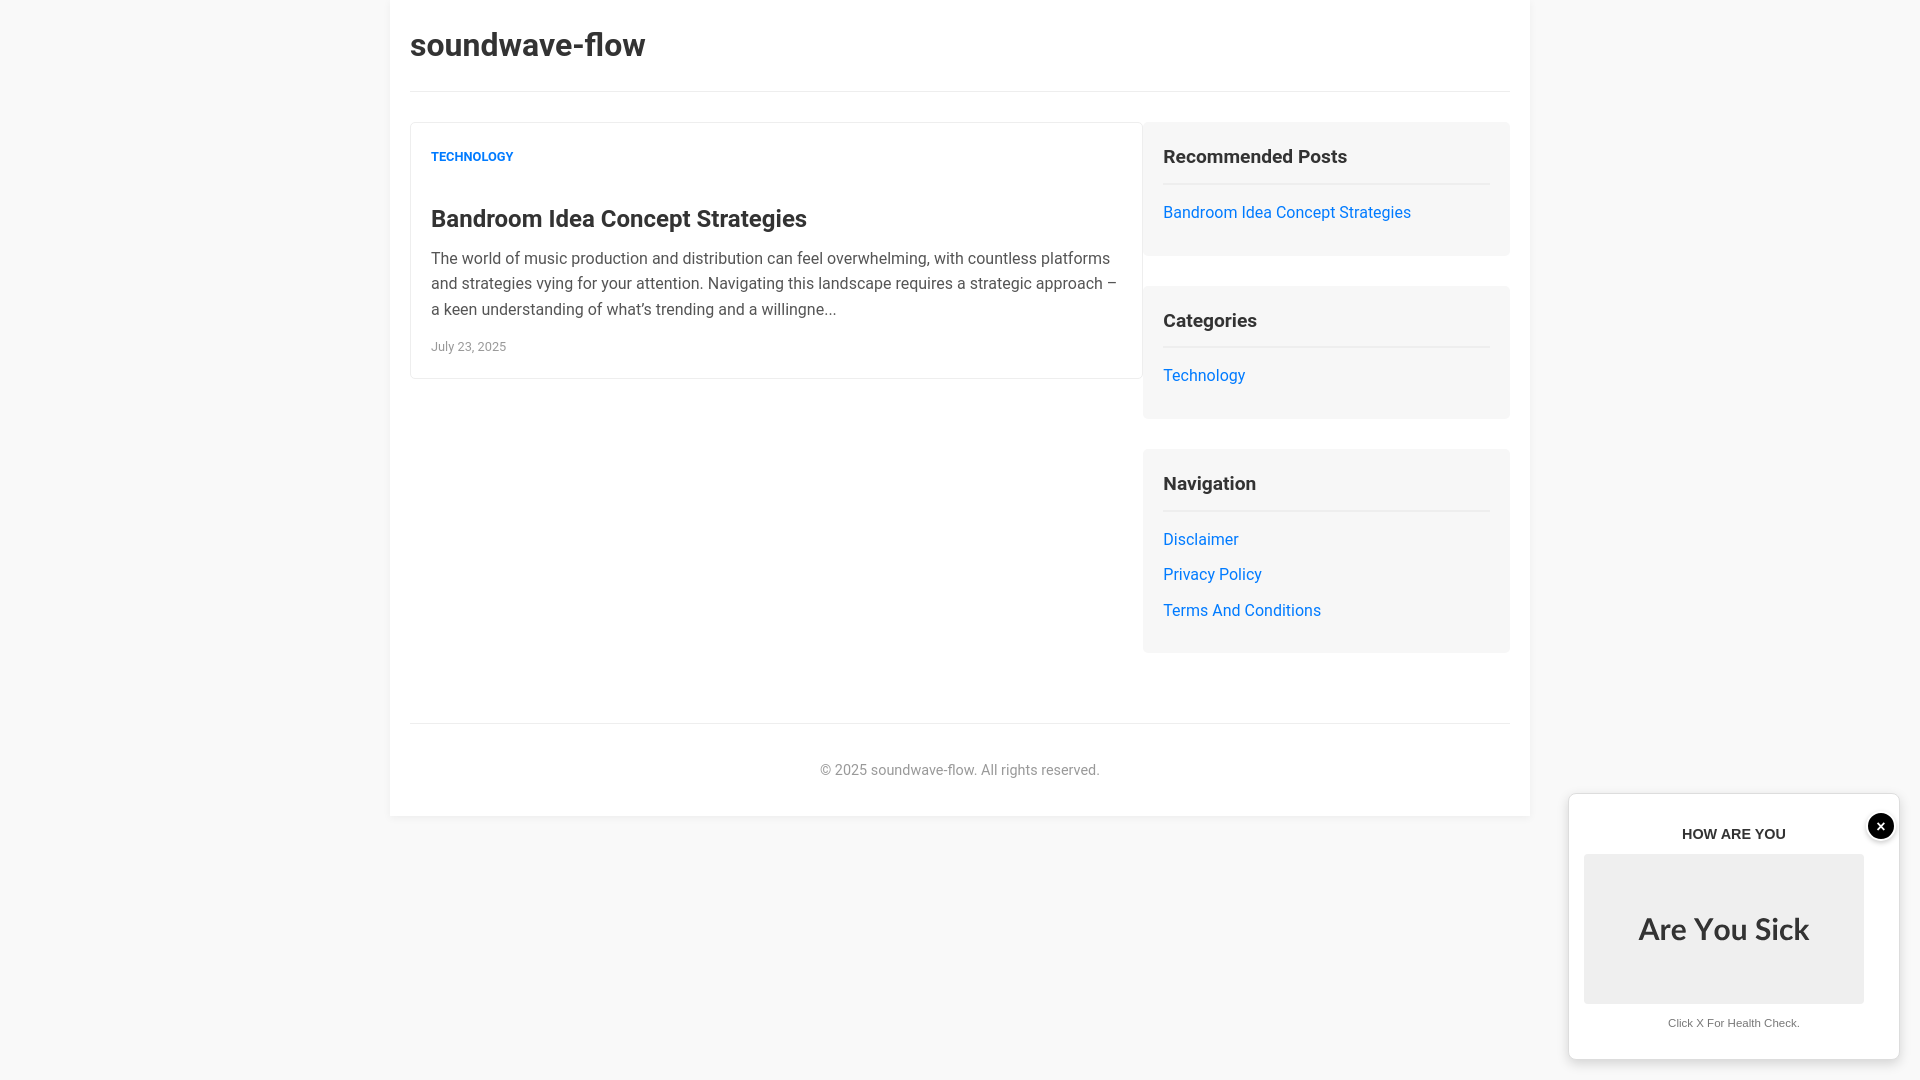Click the Recommended Posts heading
This screenshot has height=1080, width=1920.
click(1255, 157)
